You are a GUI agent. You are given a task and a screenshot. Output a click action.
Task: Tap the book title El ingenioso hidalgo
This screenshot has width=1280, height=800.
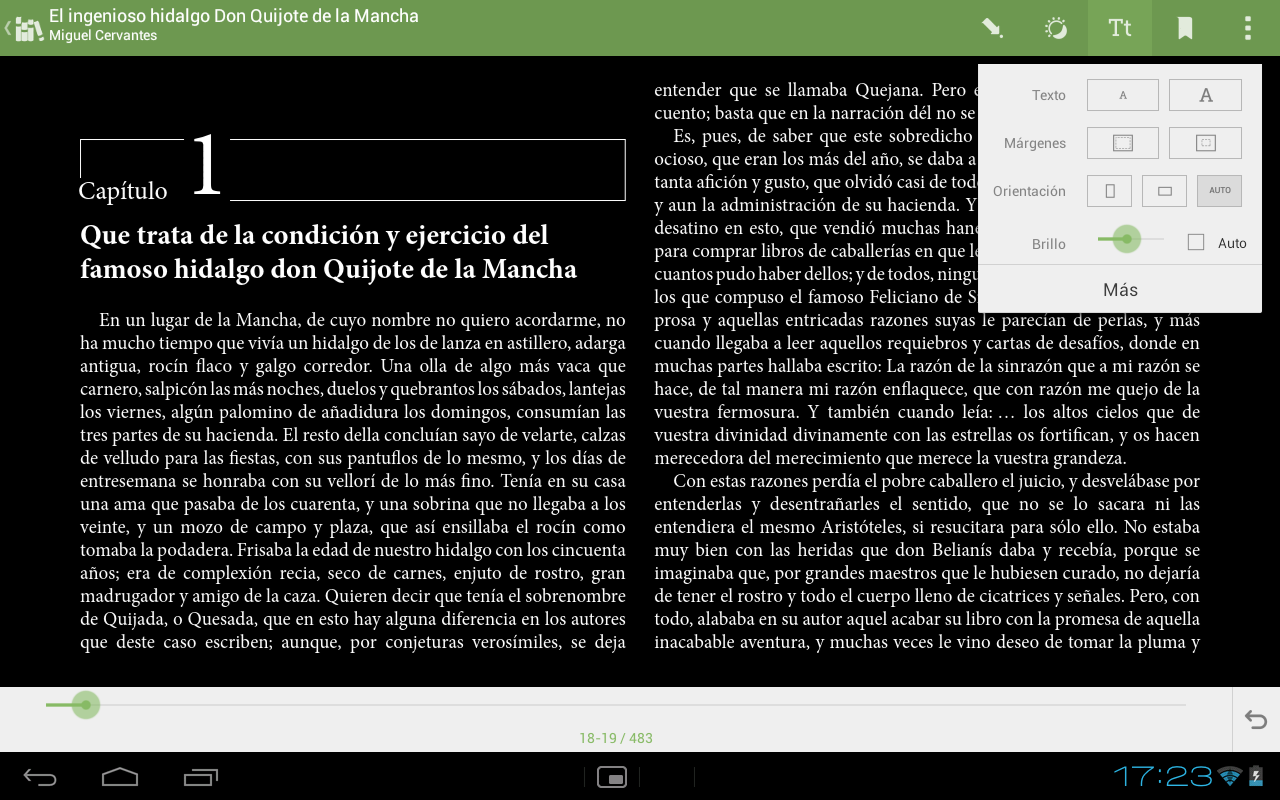(x=234, y=16)
